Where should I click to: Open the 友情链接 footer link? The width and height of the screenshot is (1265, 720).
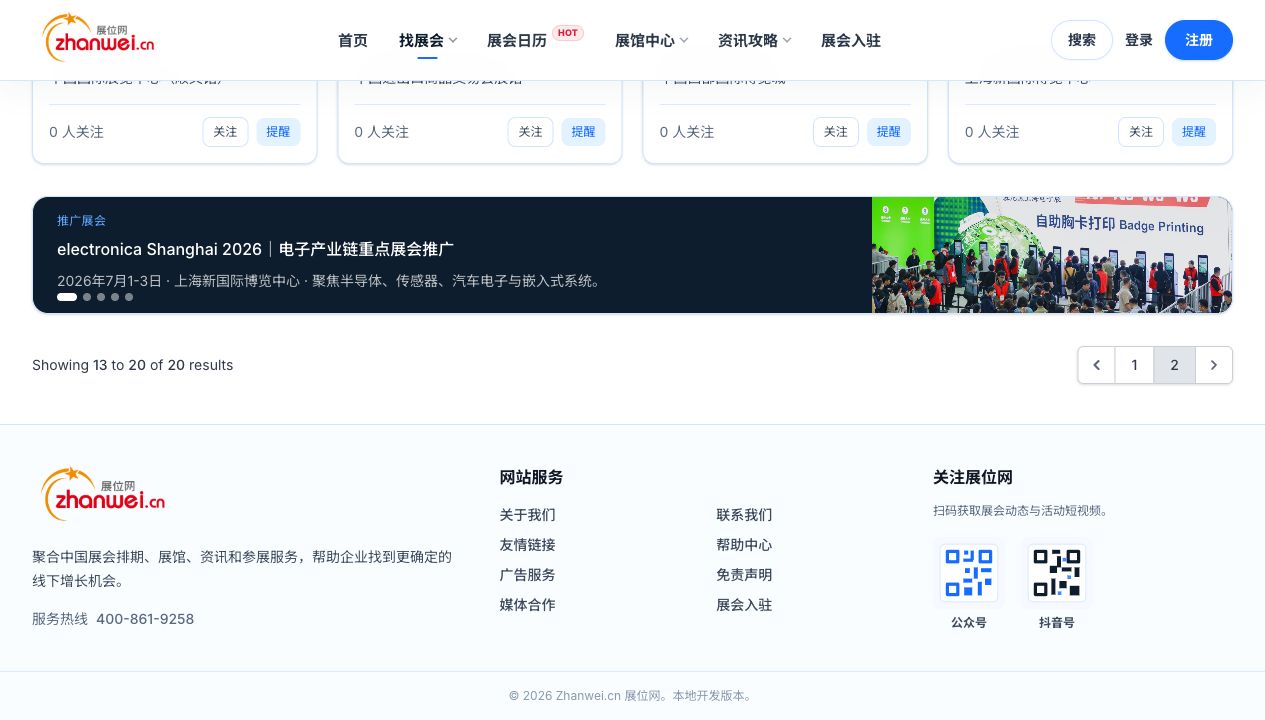coord(528,545)
